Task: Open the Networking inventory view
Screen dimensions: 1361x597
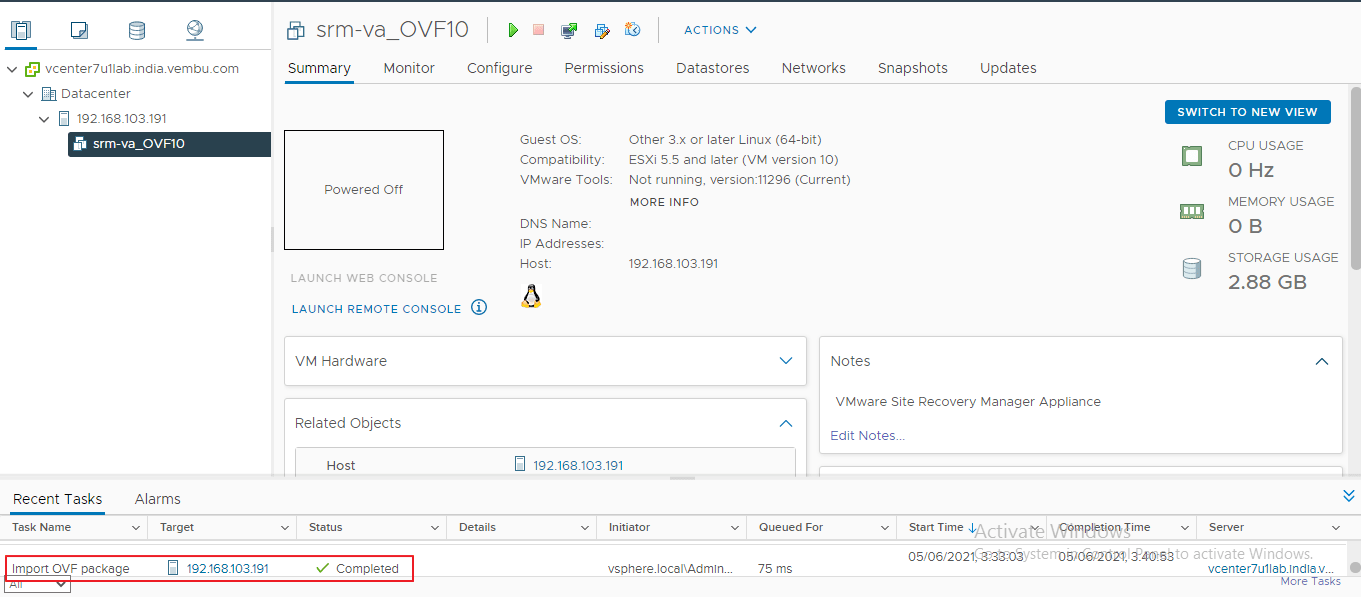Action: click(x=195, y=31)
